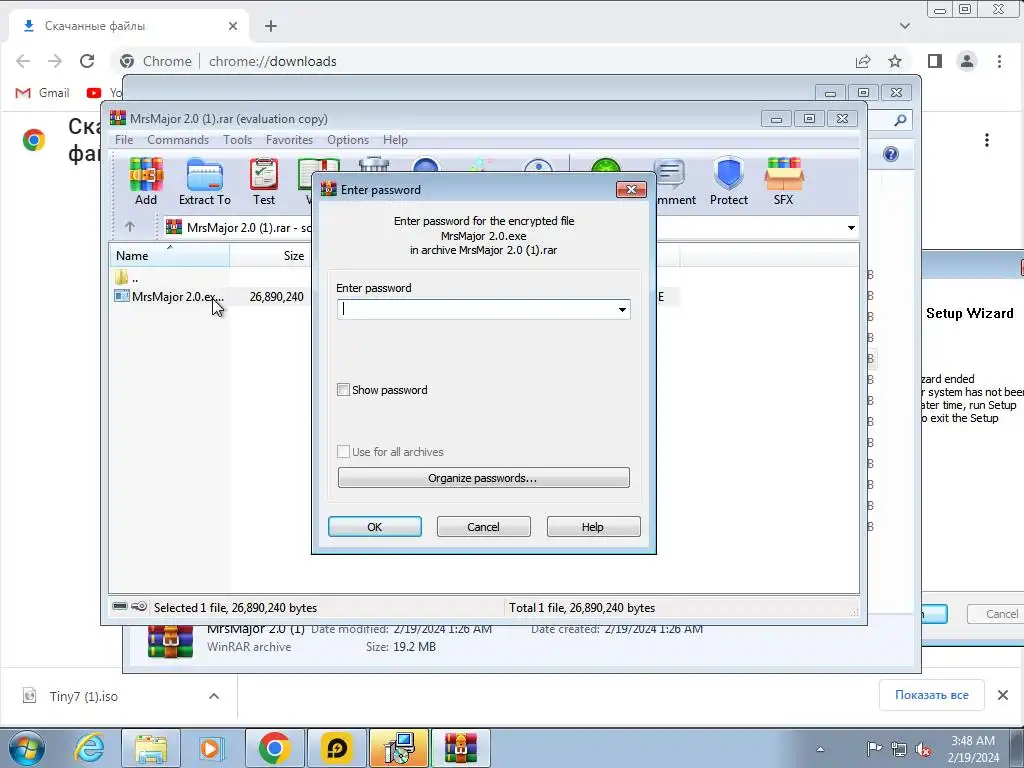1024x768 pixels.
Task: Open Windows Explorer from the taskbar
Action: 150,748
